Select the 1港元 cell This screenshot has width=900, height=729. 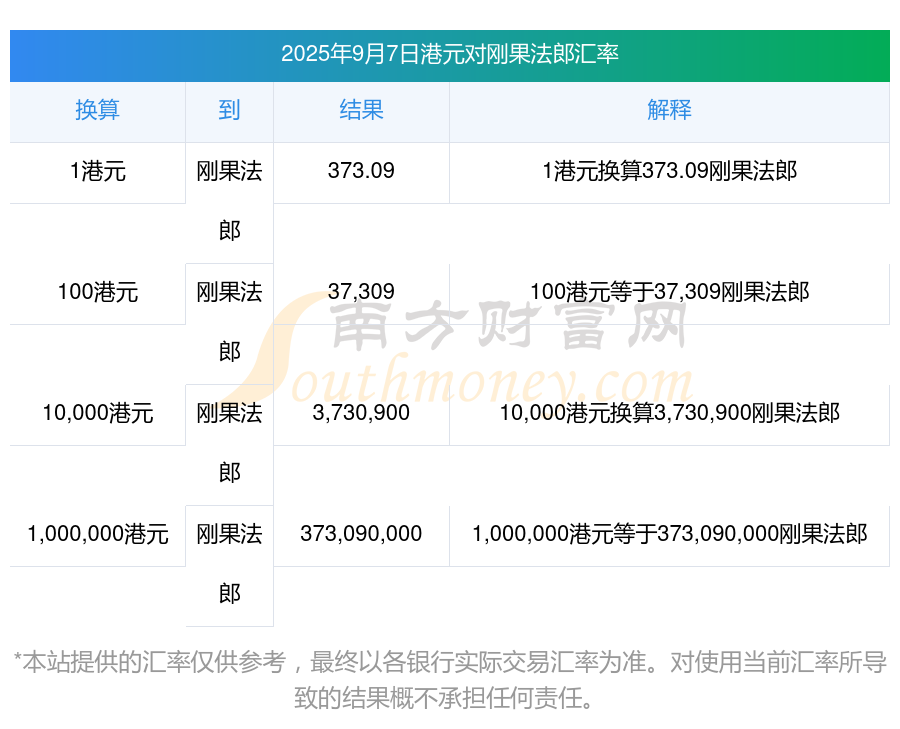click(x=98, y=171)
